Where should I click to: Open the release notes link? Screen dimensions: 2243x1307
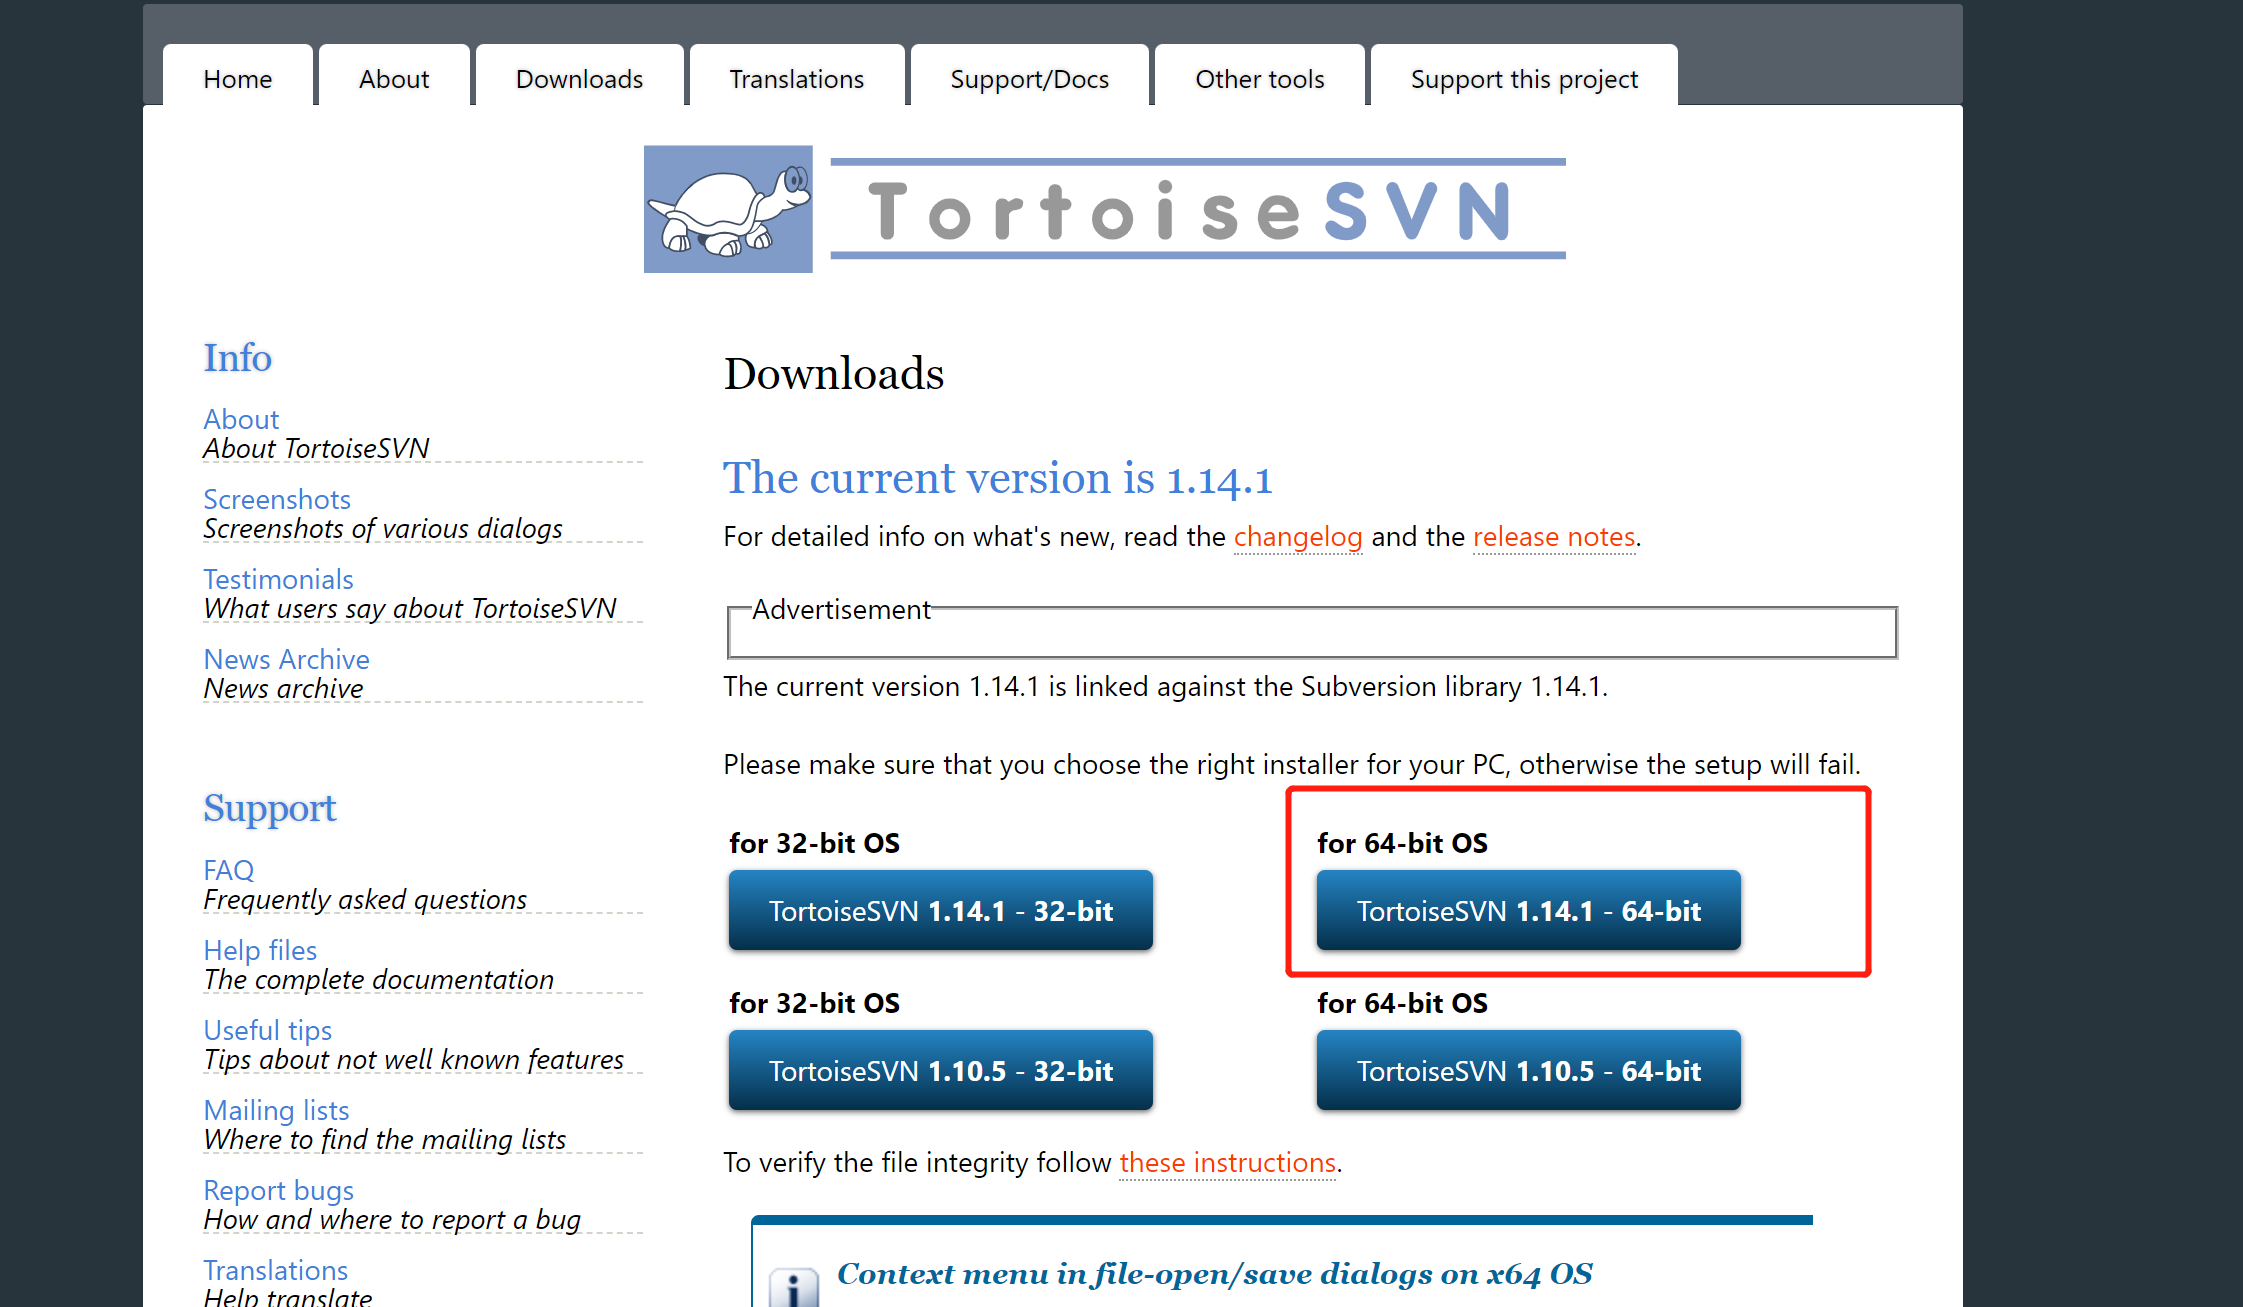coord(1554,537)
